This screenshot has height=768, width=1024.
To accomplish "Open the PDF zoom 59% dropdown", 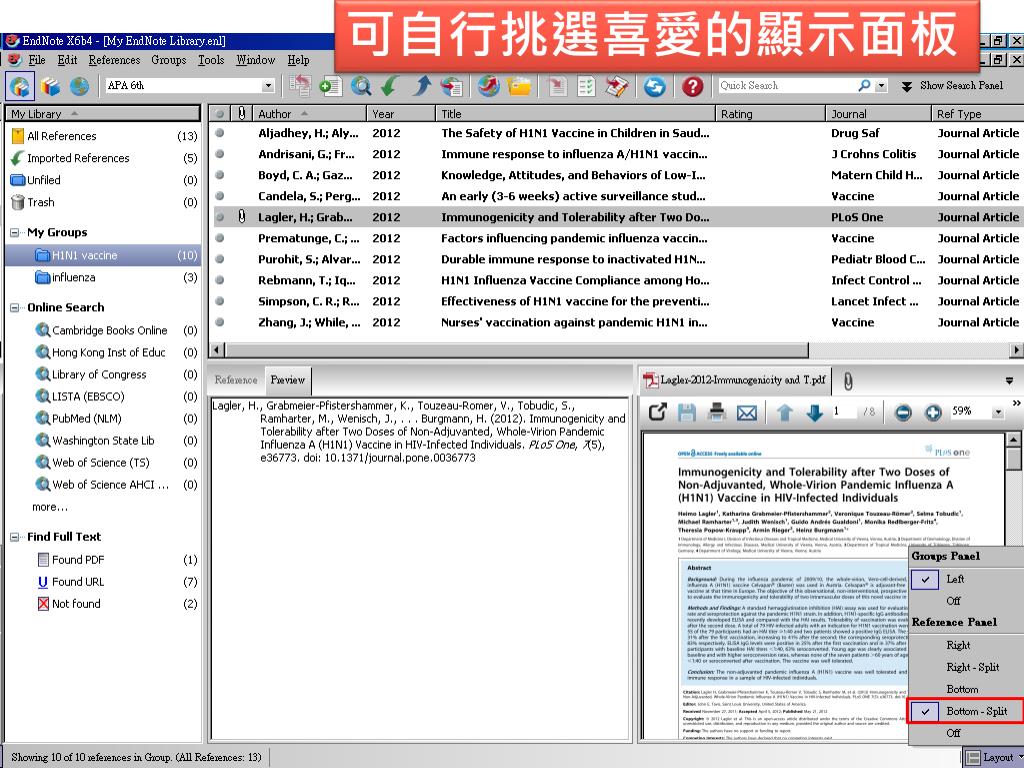I will [997, 412].
